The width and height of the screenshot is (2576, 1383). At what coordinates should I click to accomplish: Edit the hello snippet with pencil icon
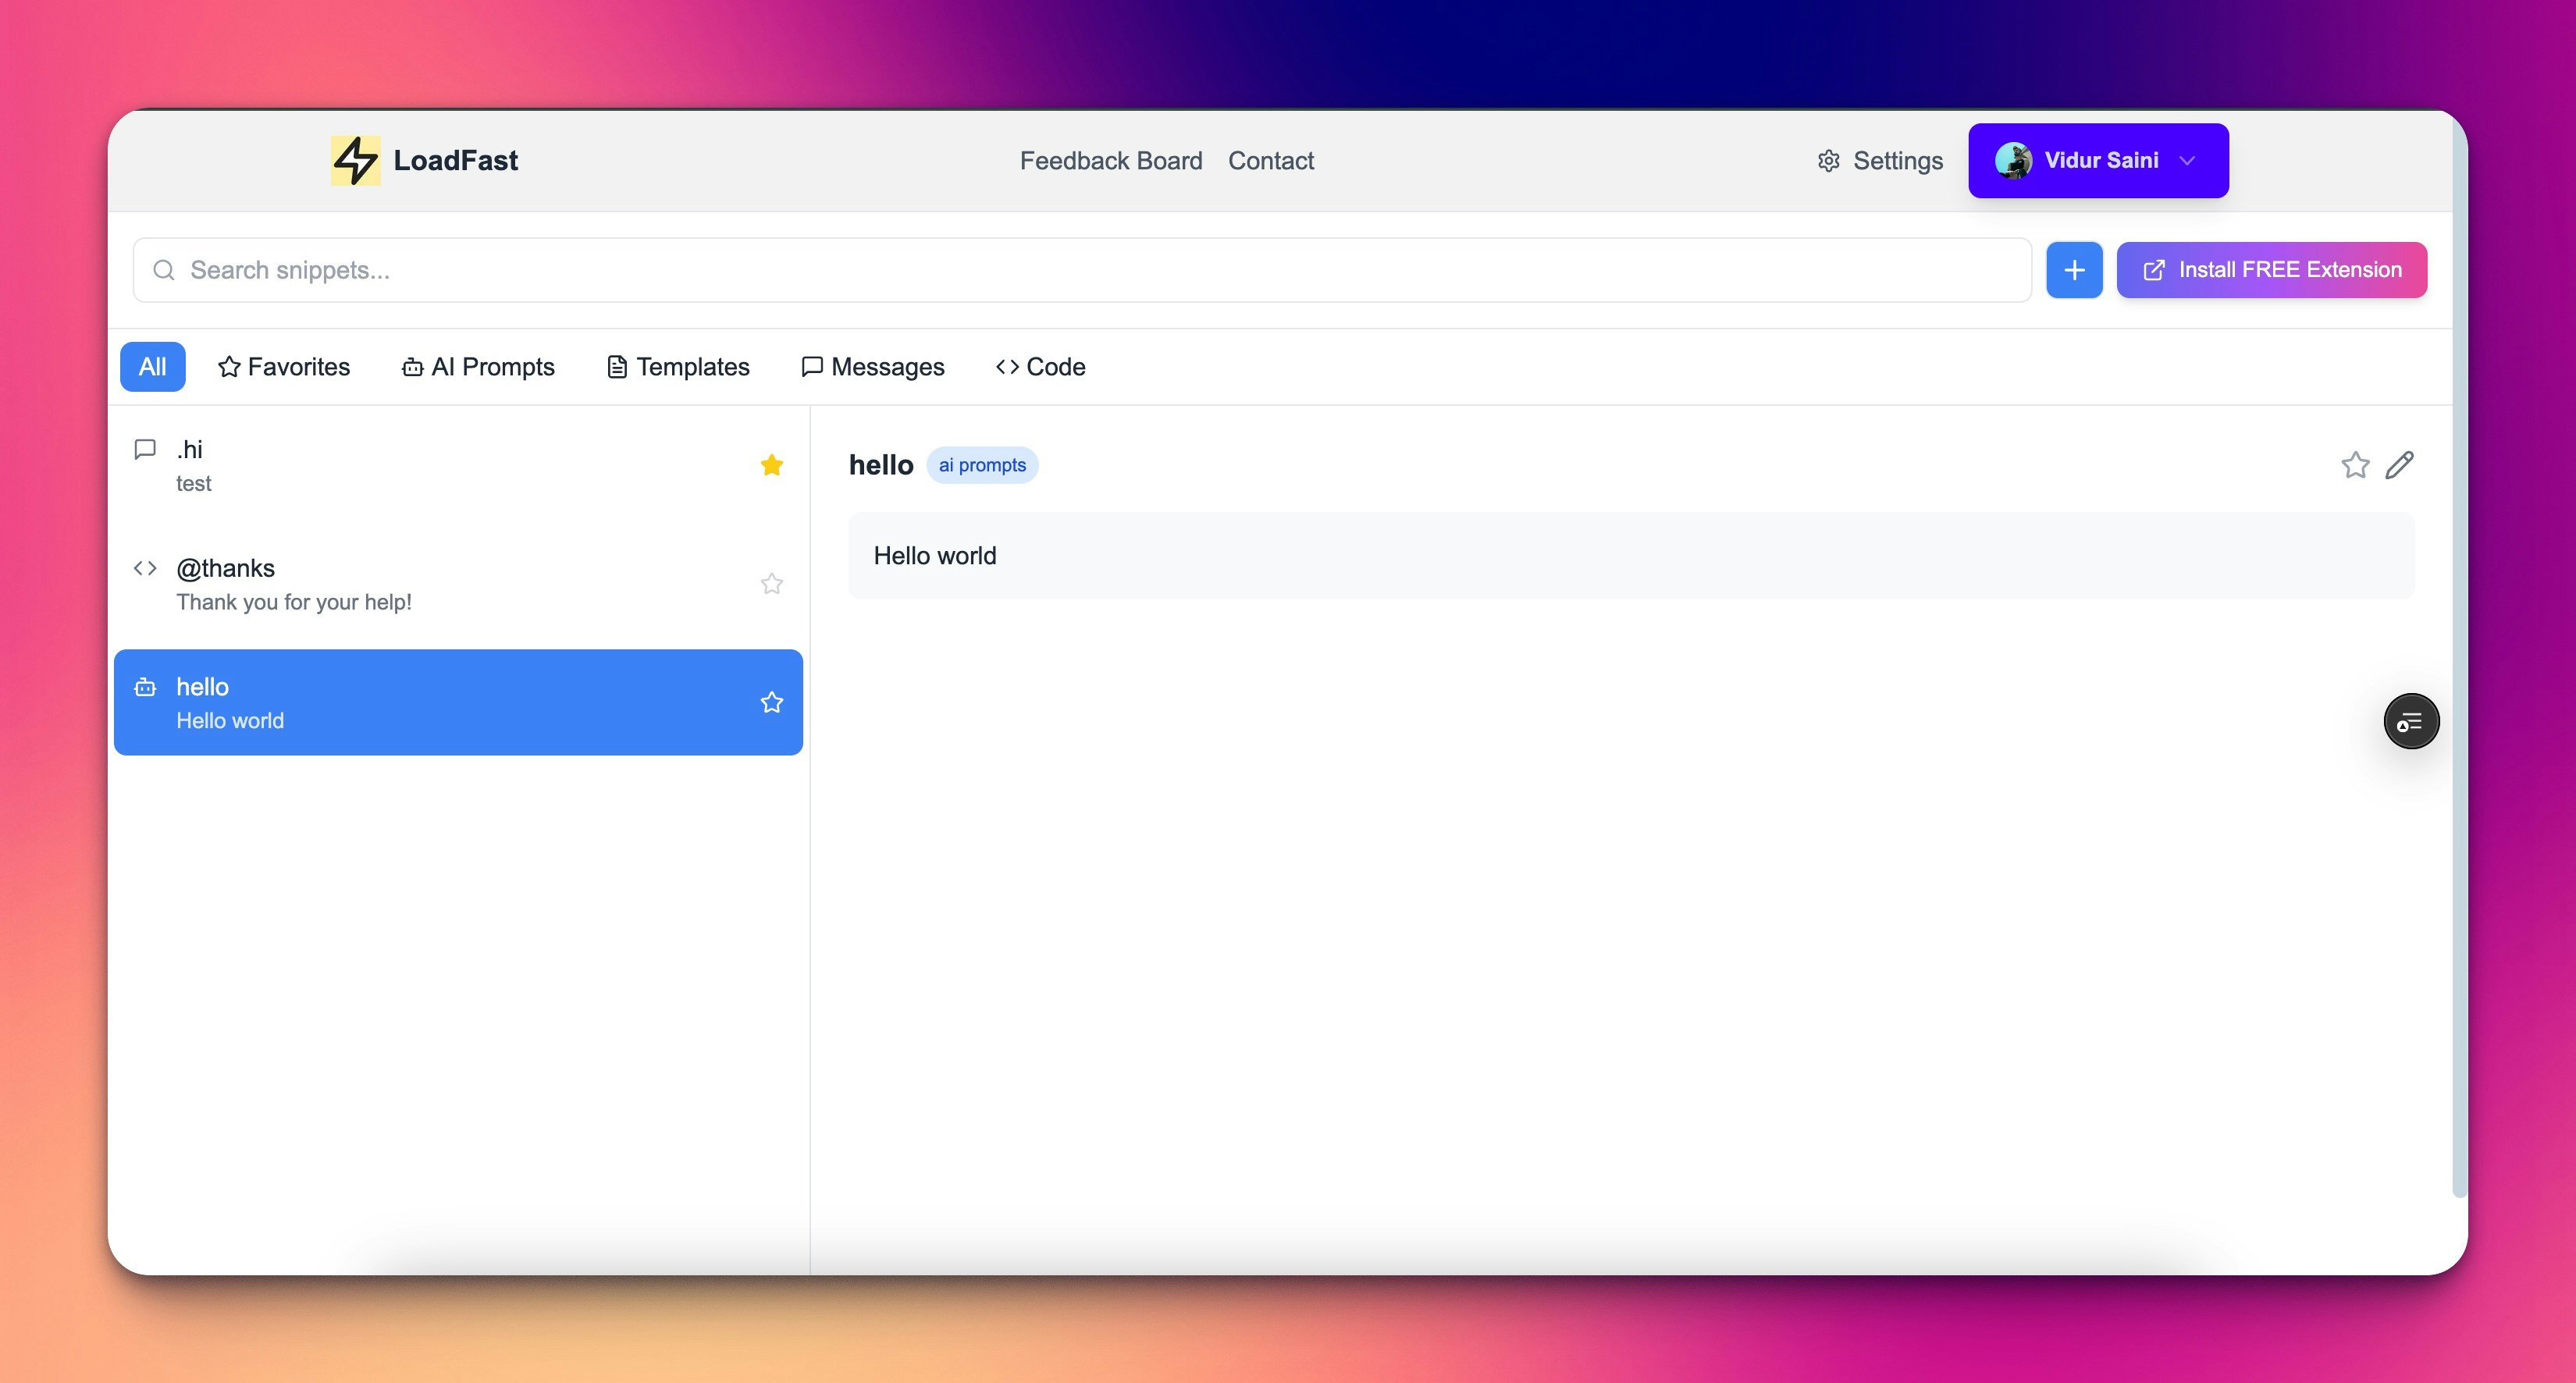[x=2399, y=465]
